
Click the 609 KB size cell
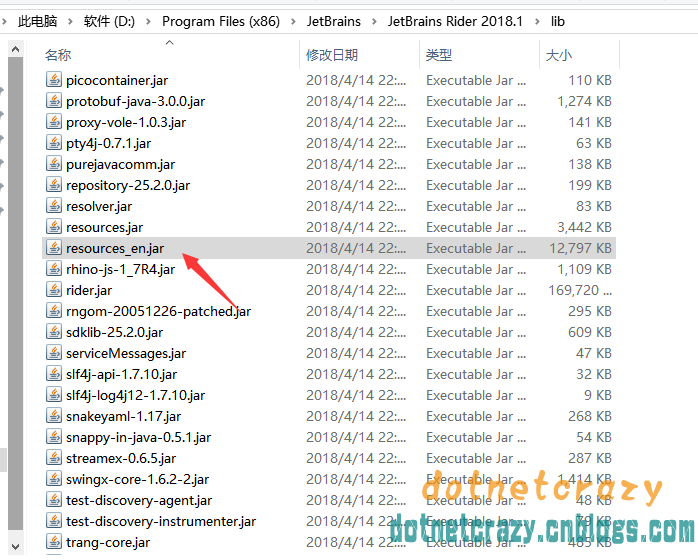(x=590, y=332)
